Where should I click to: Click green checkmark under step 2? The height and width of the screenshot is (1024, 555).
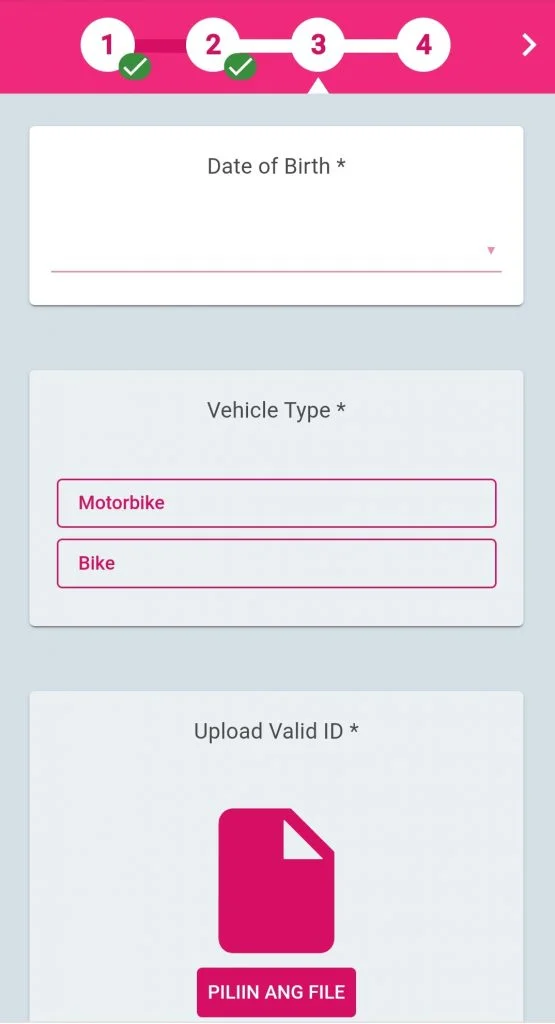click(x=240, y=66)
